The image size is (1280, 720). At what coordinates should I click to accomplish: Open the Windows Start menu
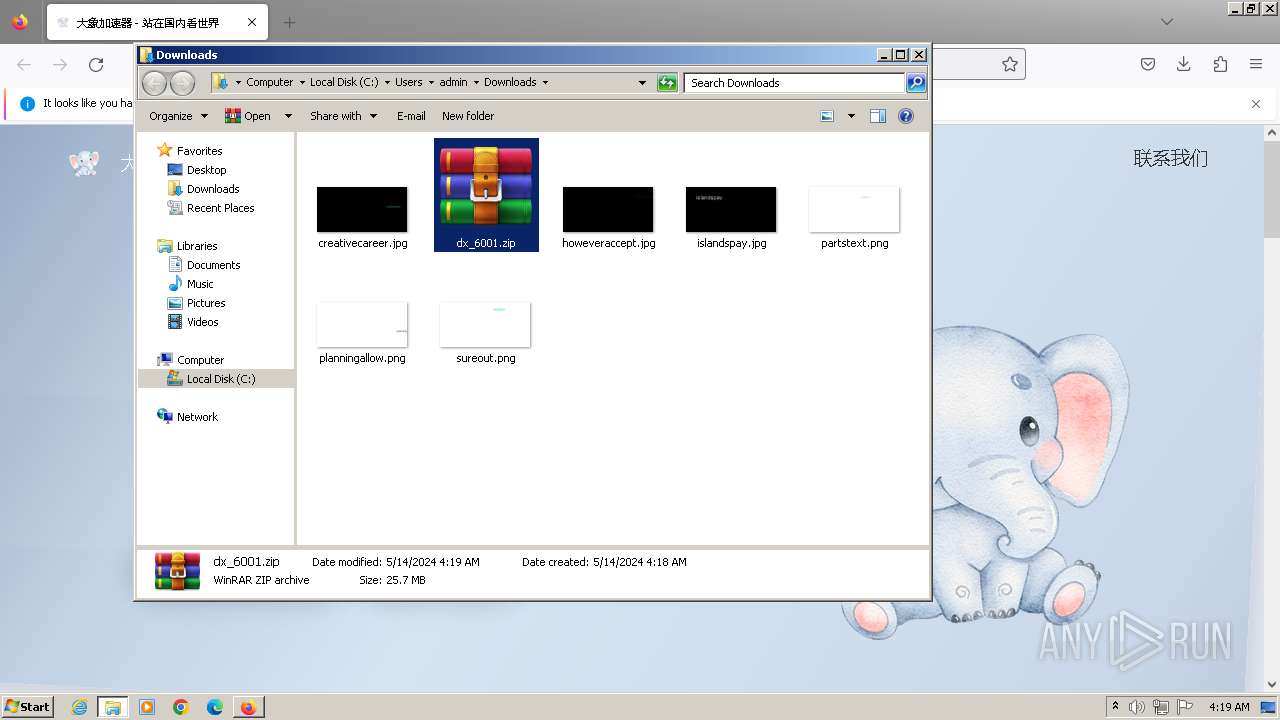click(28, 706)
